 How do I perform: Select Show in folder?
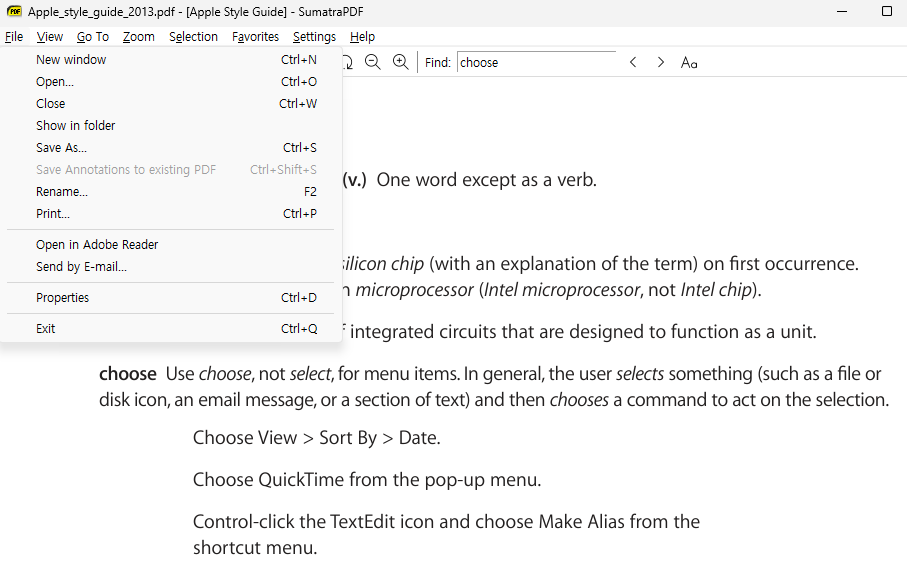171,126
